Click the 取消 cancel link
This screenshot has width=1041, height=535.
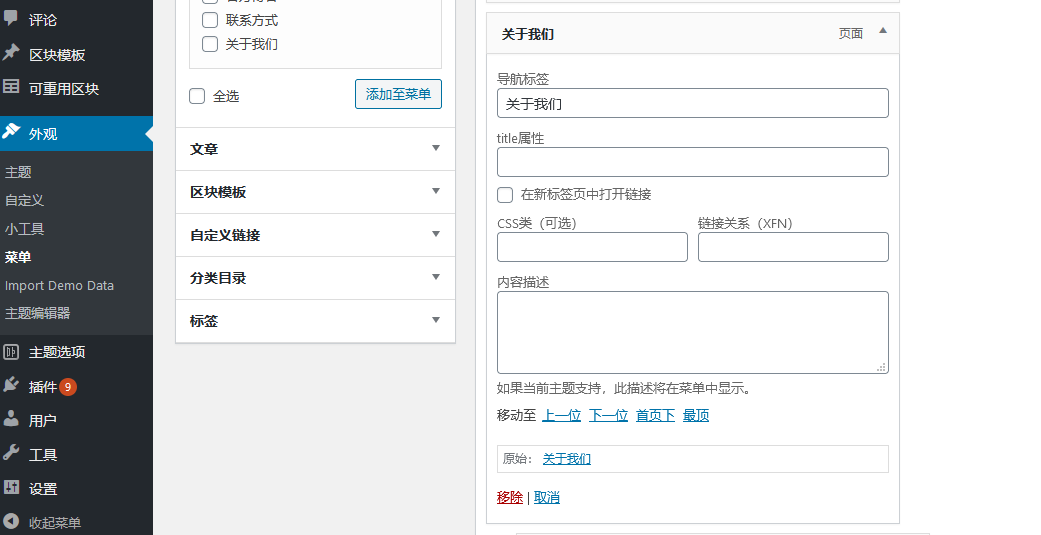546,497
